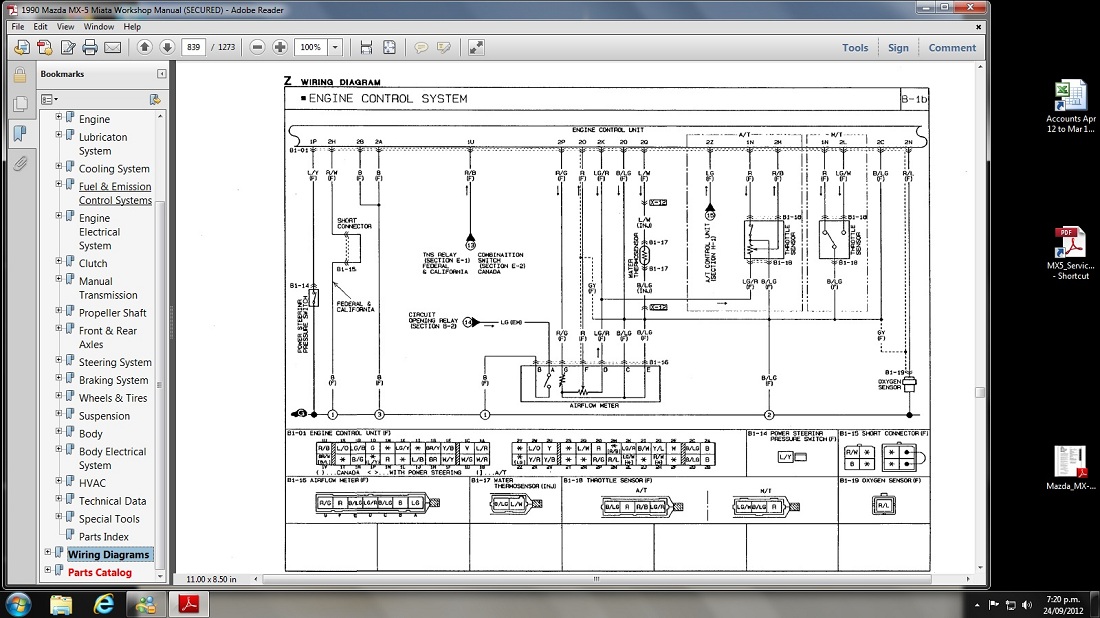Open the Windows Start button

point(18,604)
